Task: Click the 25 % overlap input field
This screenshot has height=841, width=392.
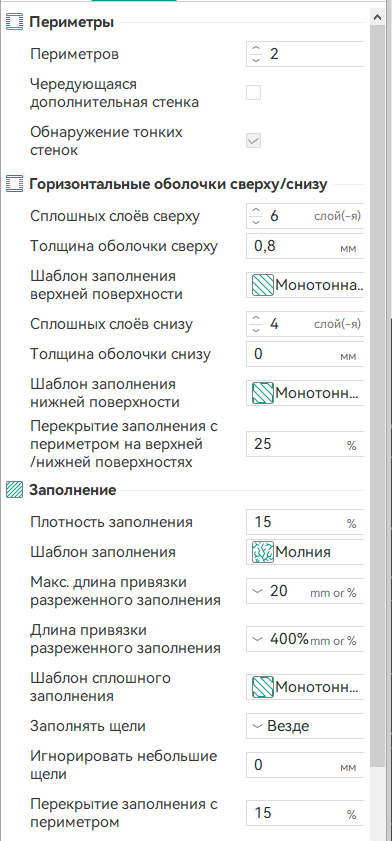Action: pyautogui.click(x=305, y=444)
